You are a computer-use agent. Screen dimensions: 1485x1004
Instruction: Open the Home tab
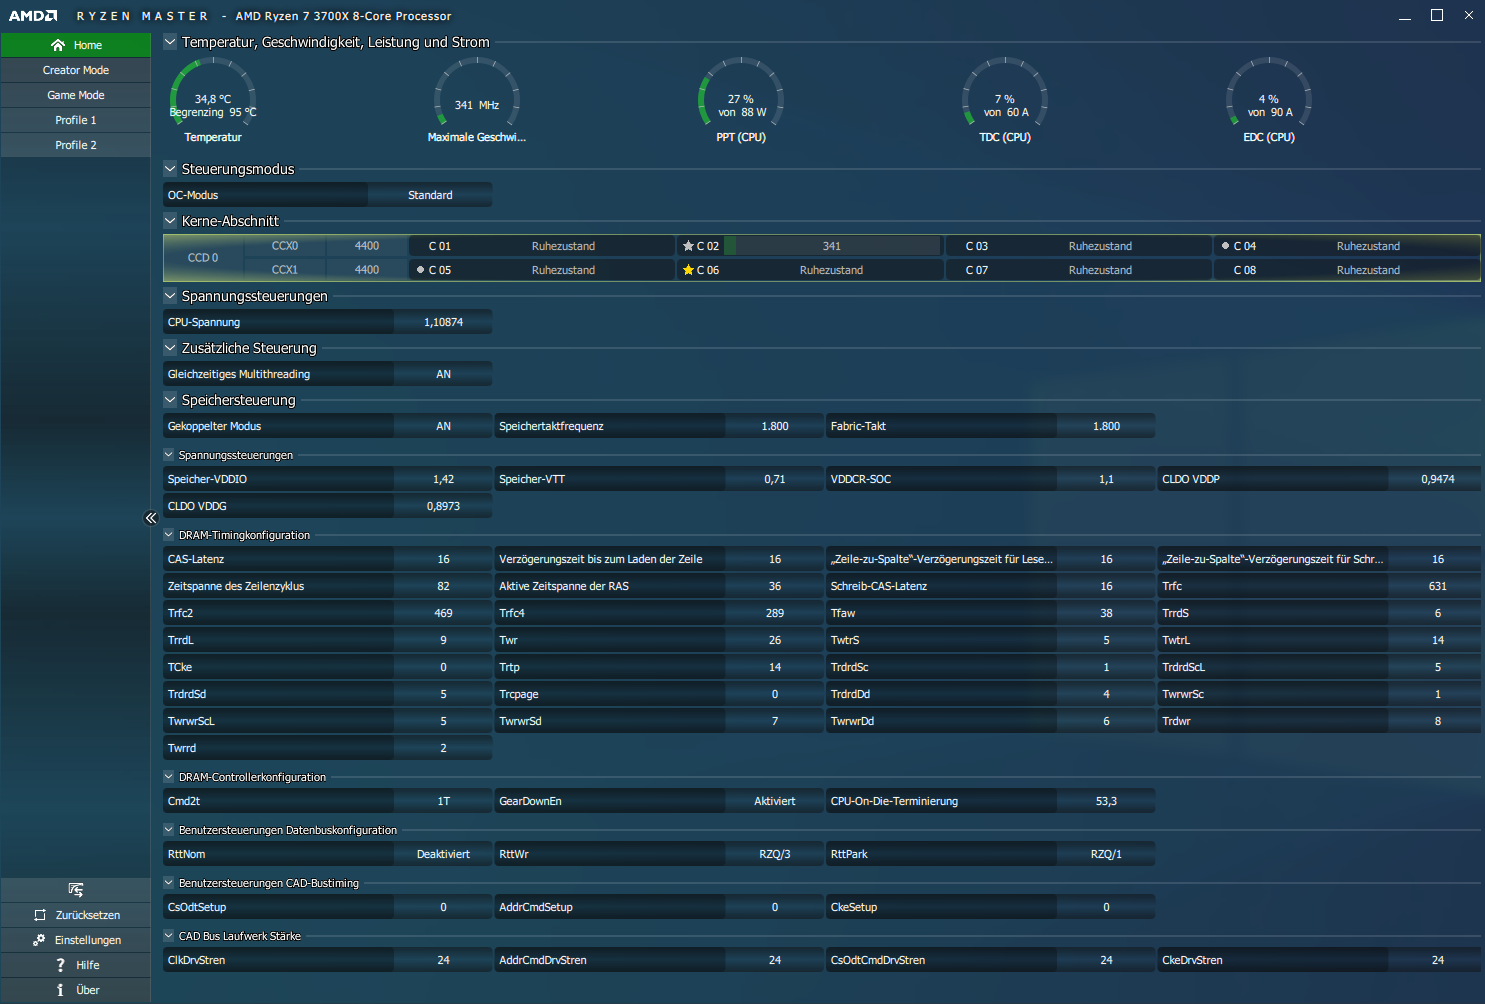tap(76, 45)
